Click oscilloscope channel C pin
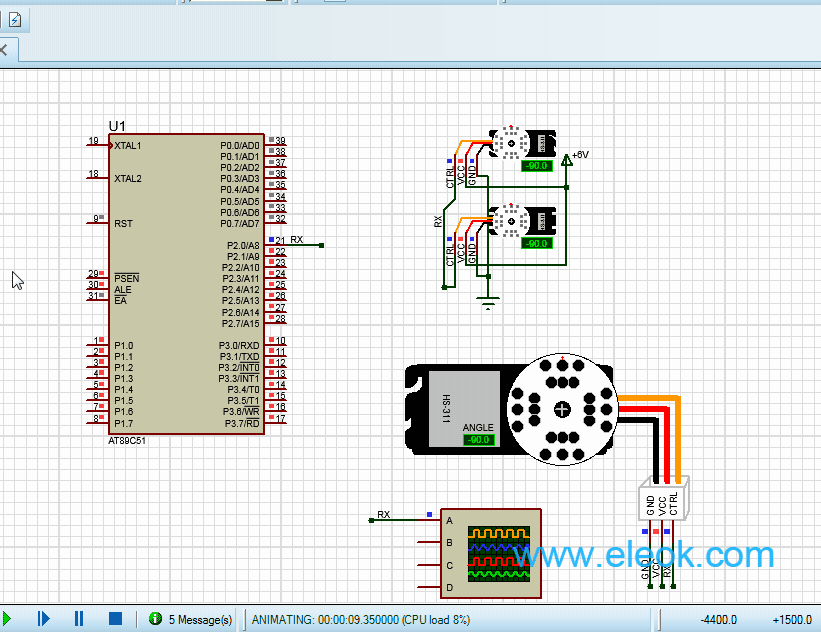Viewport: 821px width, 632px height. coord(429,565)
